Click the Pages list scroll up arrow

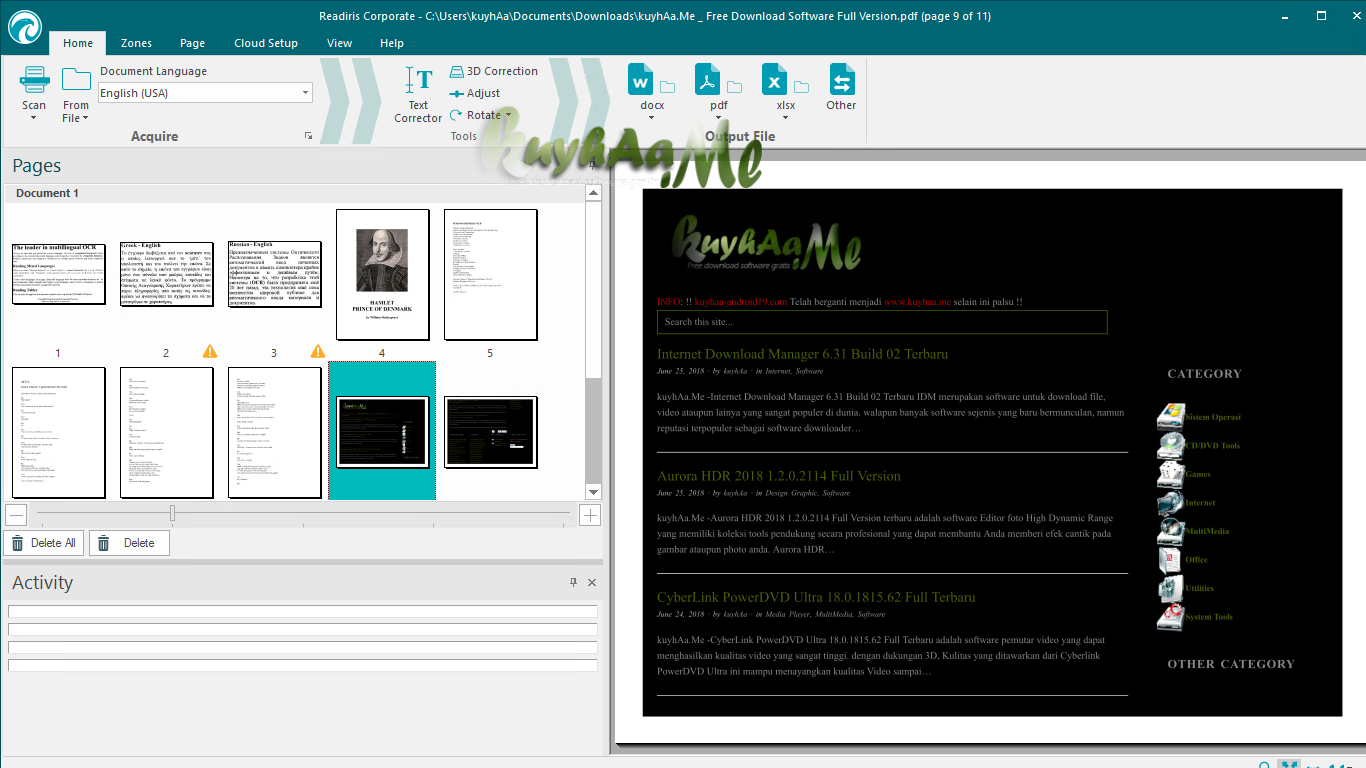pyautogui.click(x=593, y=193)
